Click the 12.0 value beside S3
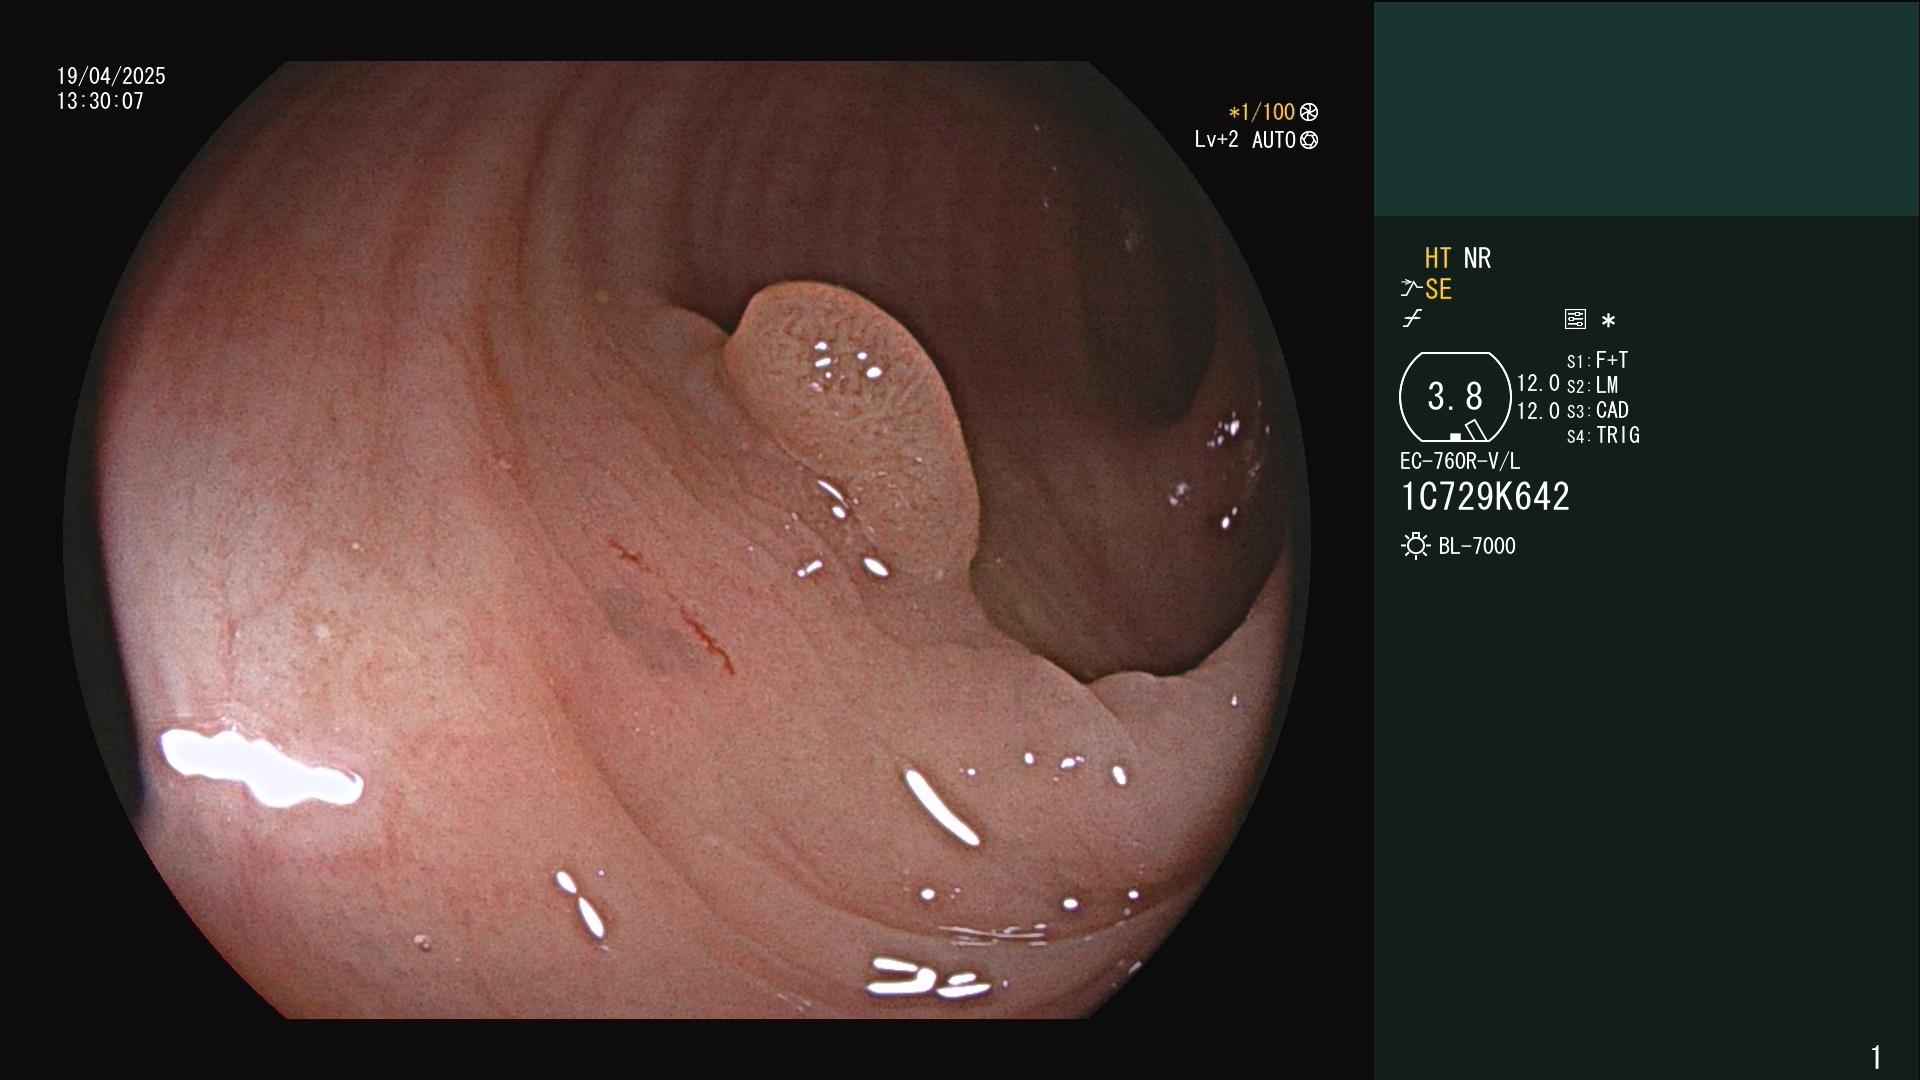Screen dimensions: 1920x1080 click(1538, 411)
